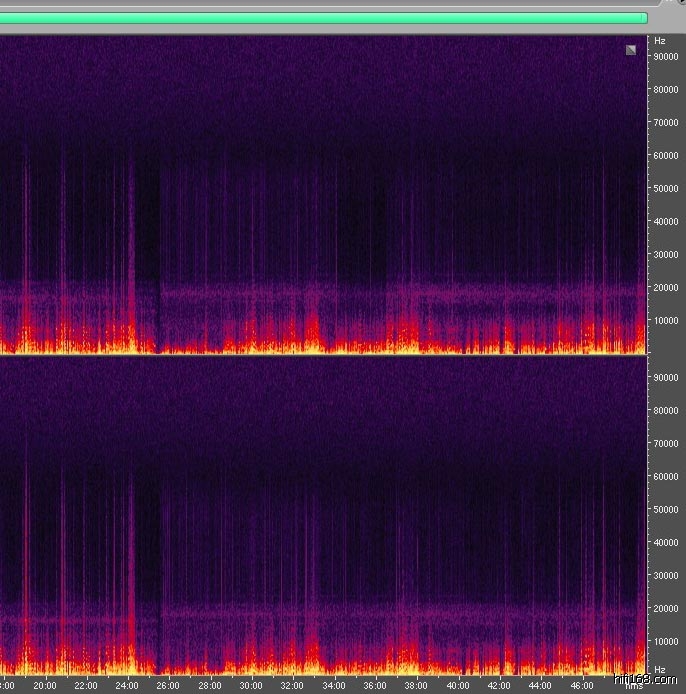Click 10000 on the lower channel frequency ruler

[667, 642]
